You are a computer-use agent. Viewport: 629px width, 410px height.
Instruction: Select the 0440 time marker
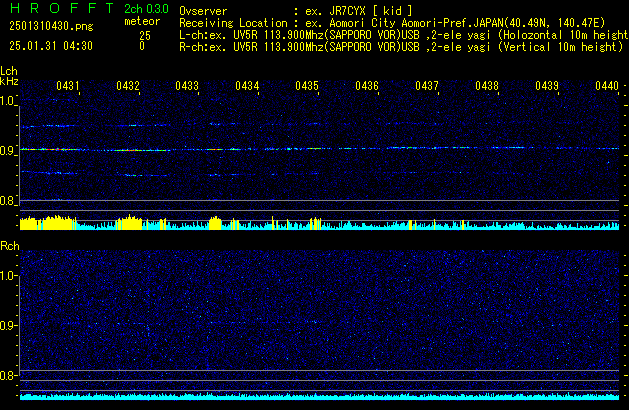607,86
